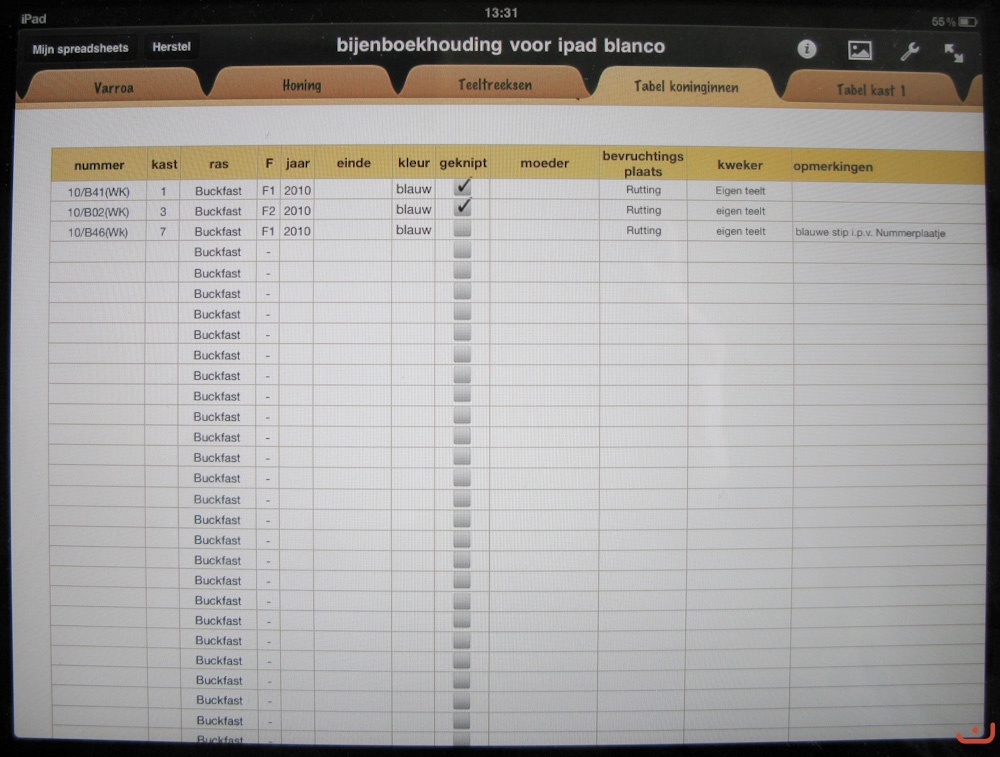Open the Tabel kast 1 tab
The height and width of the screenshot is (757, 1000).
(871, 89)
